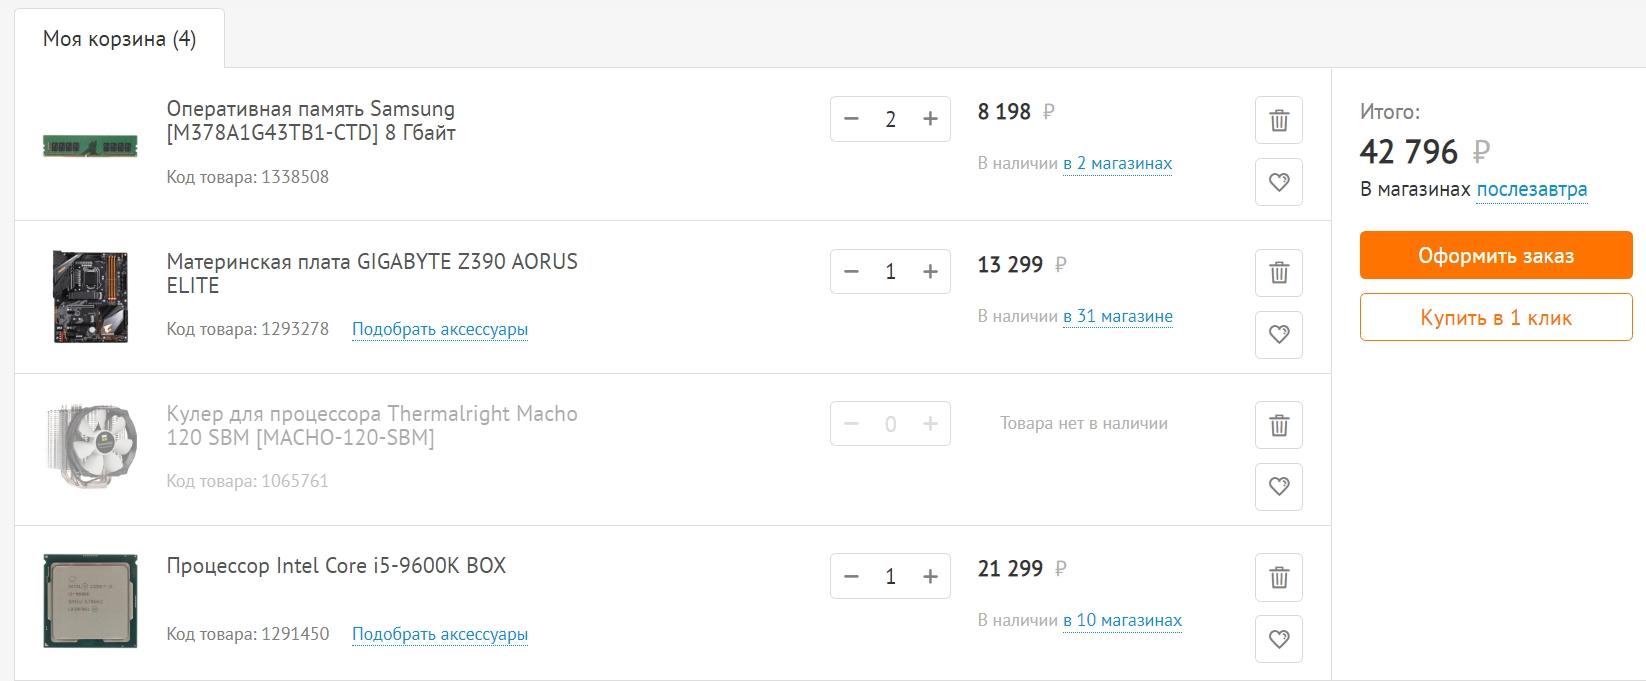Click the Samsung RAM product thumbnail
Image resolution: width=1646 pixels, height=681 pixels.
click(x=90, y=146)
